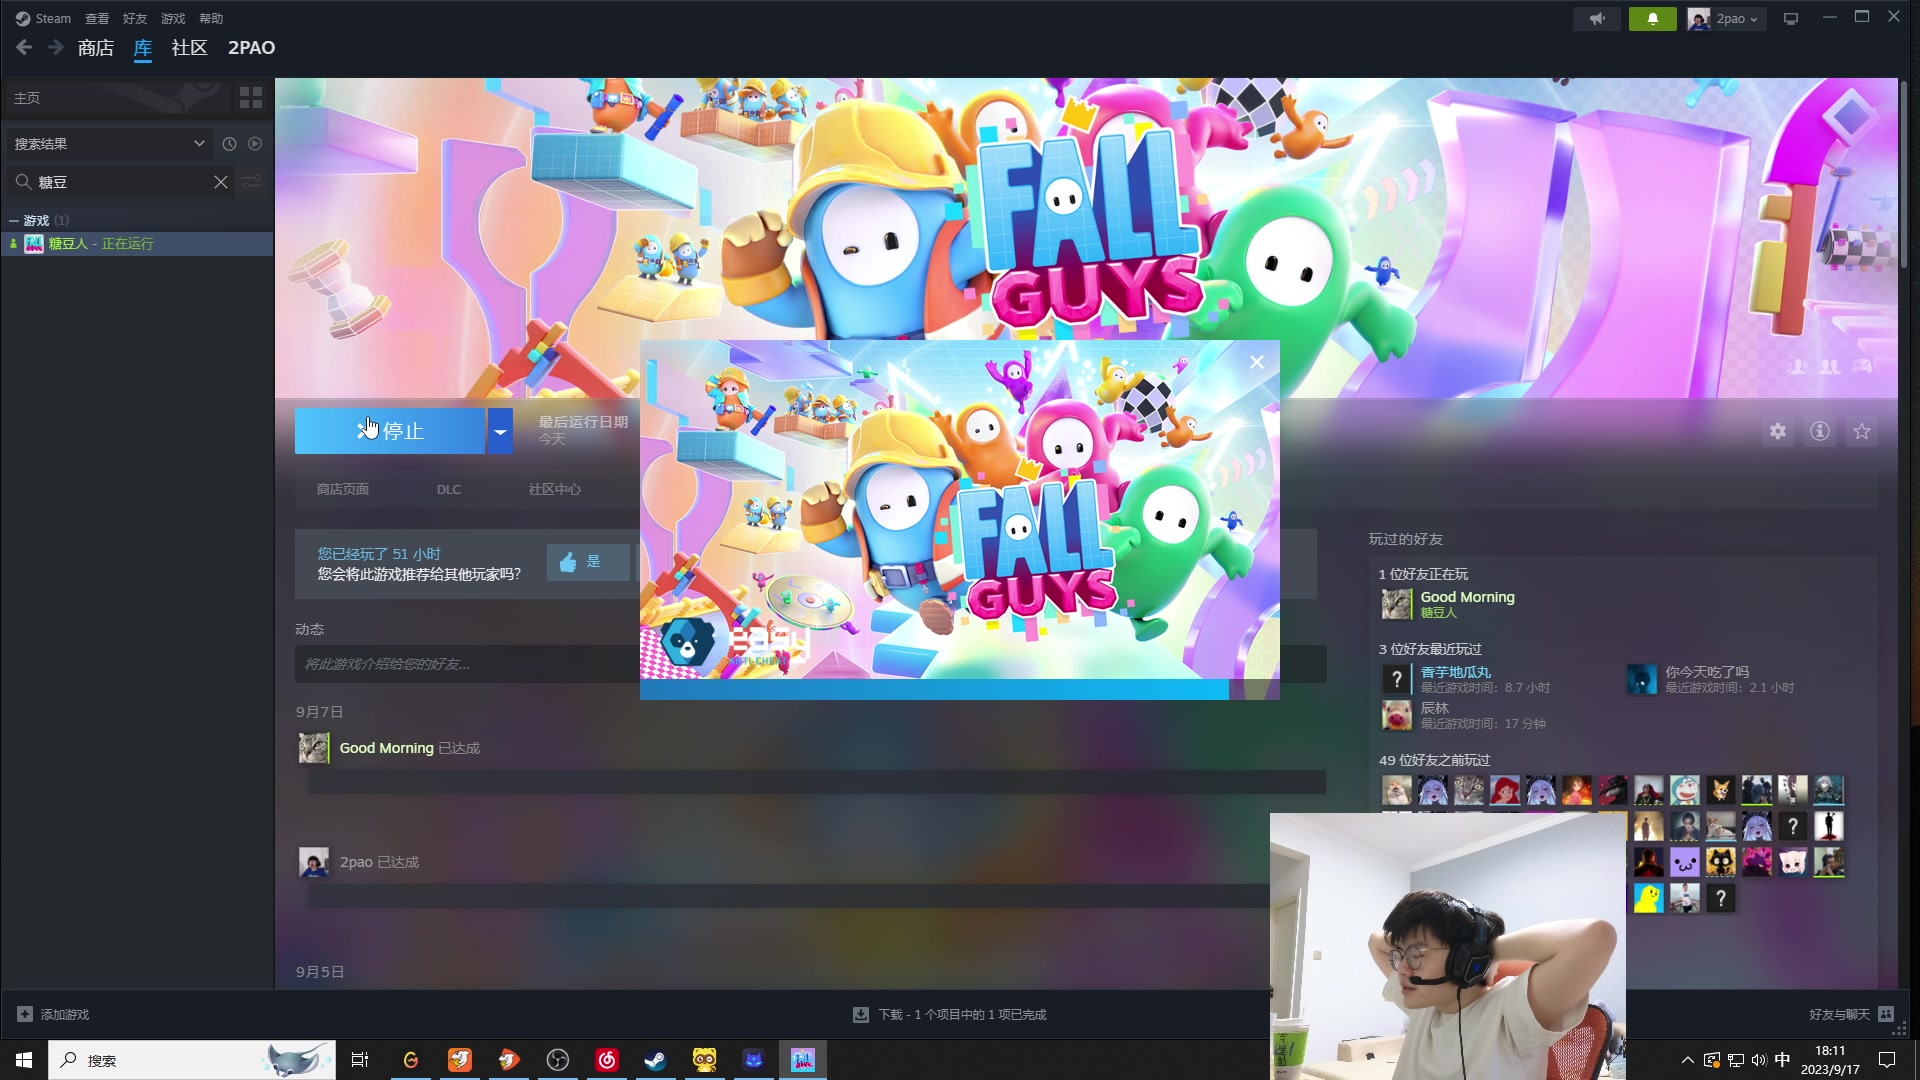Recommend game with thumbs-up 是 button
This screenshot has width=1920, height=1080.
coord(588,562)
